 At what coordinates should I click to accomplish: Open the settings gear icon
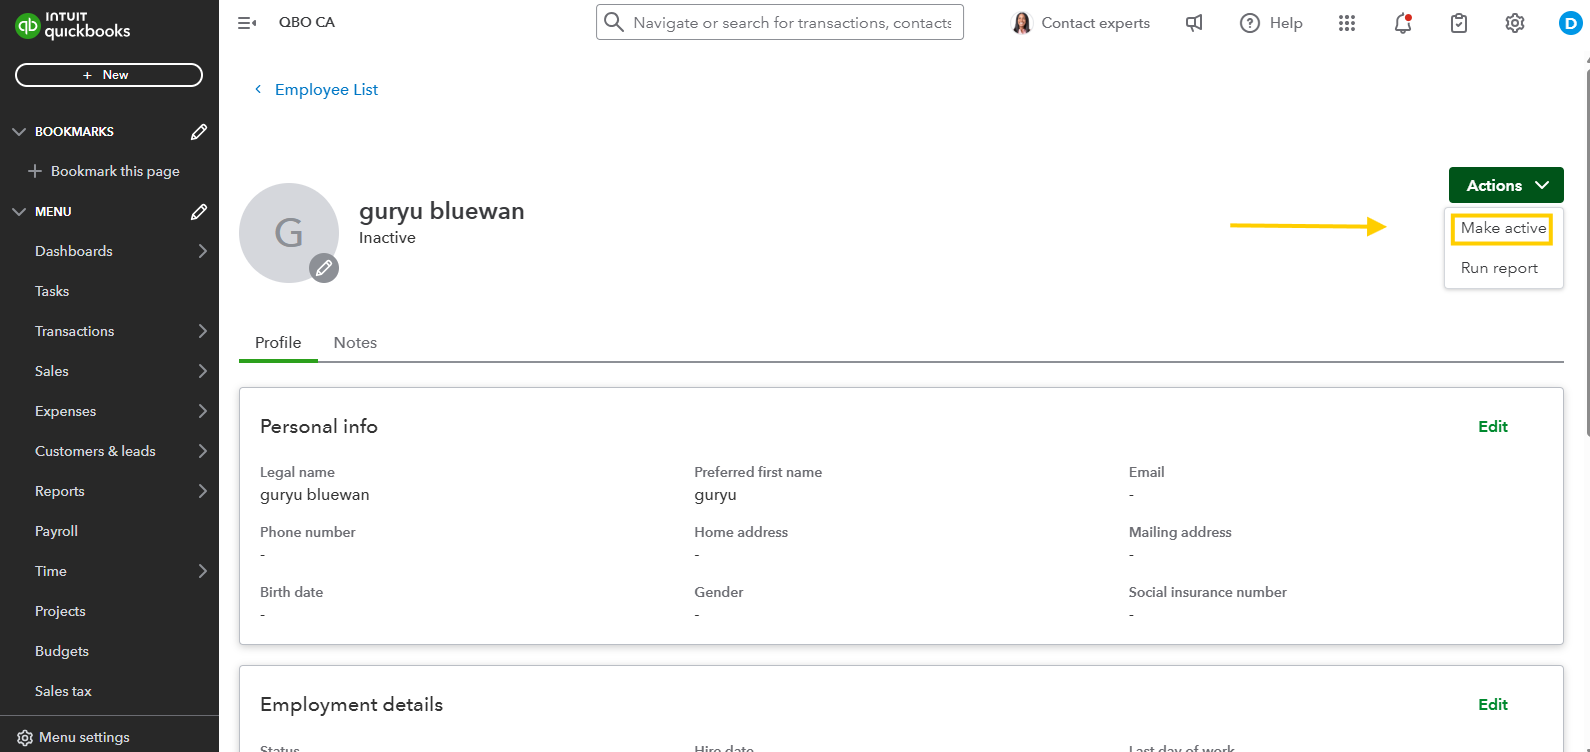pyautogui.click(x=1515, y=23)
